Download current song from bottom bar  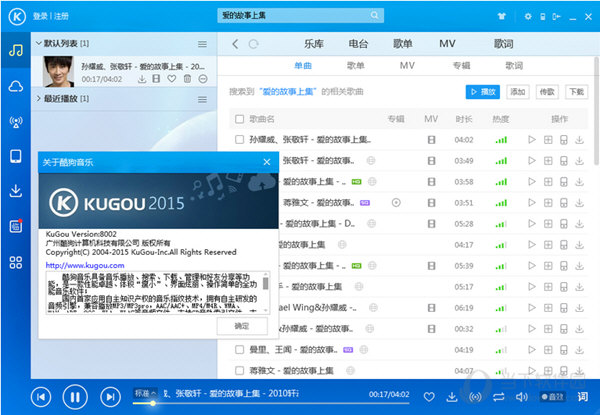point(452,397)
